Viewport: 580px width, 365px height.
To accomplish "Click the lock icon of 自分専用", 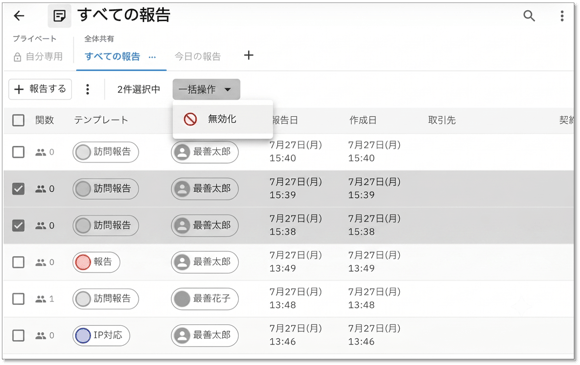I will click(x=17, y=57).
